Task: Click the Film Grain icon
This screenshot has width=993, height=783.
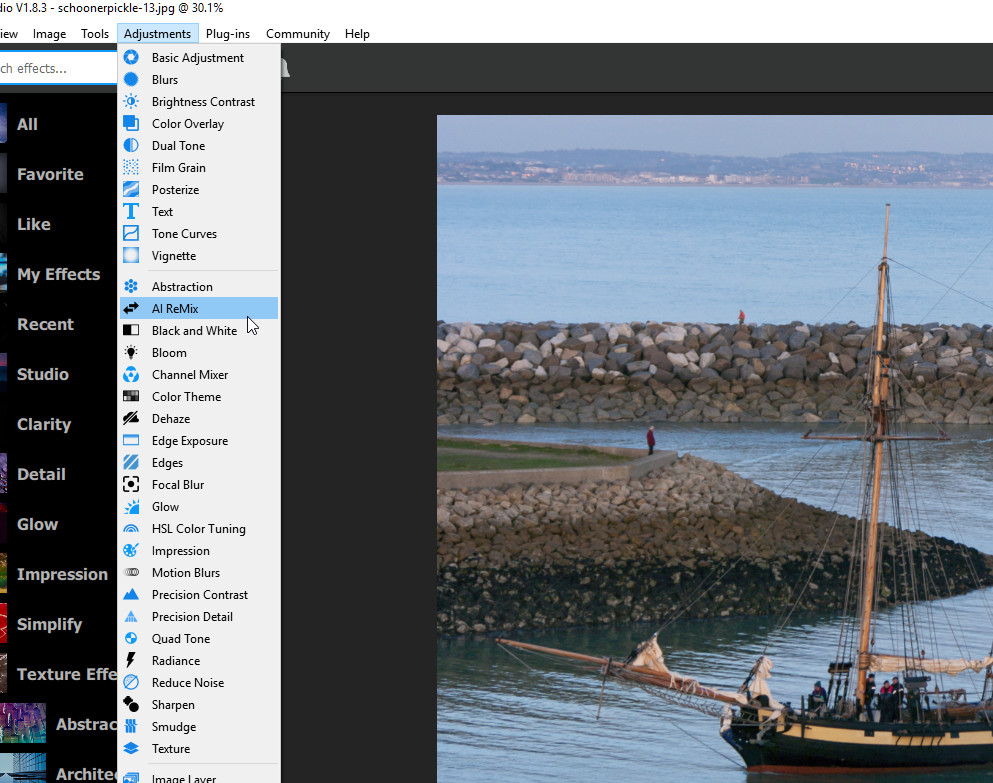Action: click(131, 168)
